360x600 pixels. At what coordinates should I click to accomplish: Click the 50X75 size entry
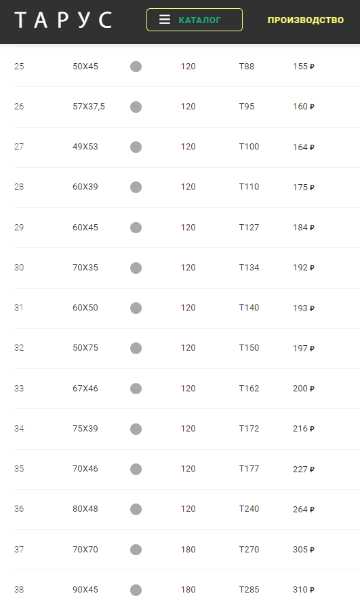pos(85,348)
